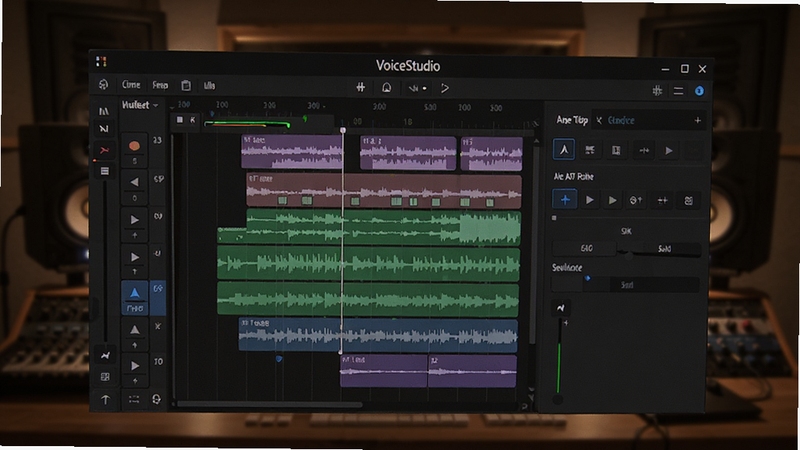
Task: Click the clipboard icon in the top toolbar
Action: [x=186, y=85]
